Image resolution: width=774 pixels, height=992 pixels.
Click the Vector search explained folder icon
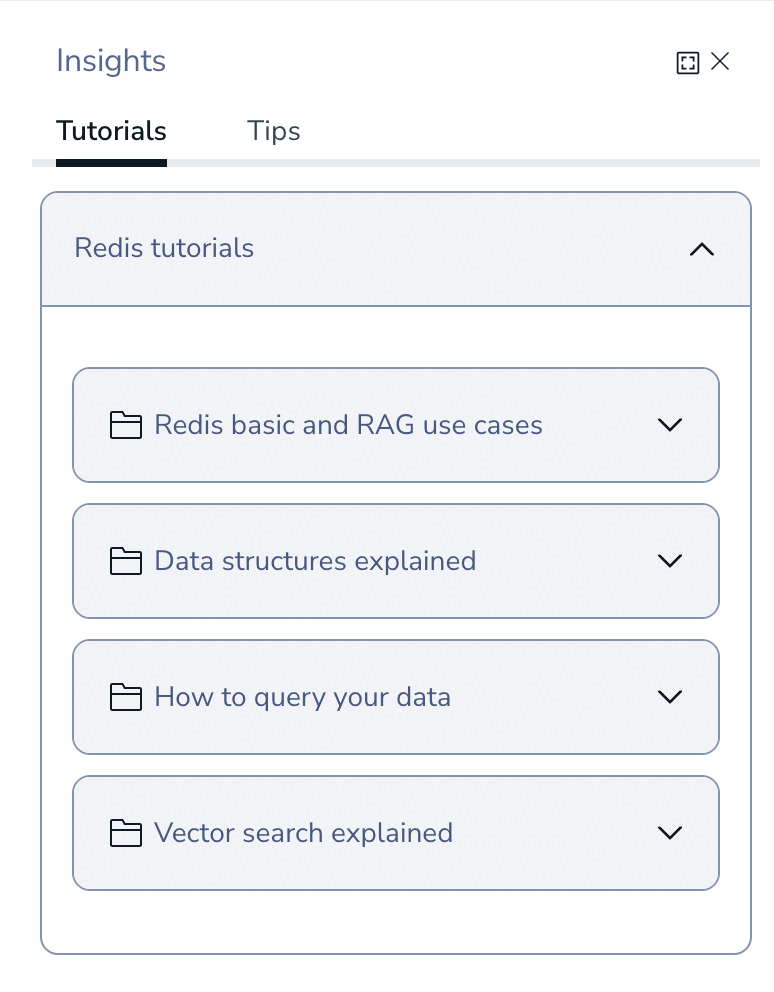click(x=125, y=833)
